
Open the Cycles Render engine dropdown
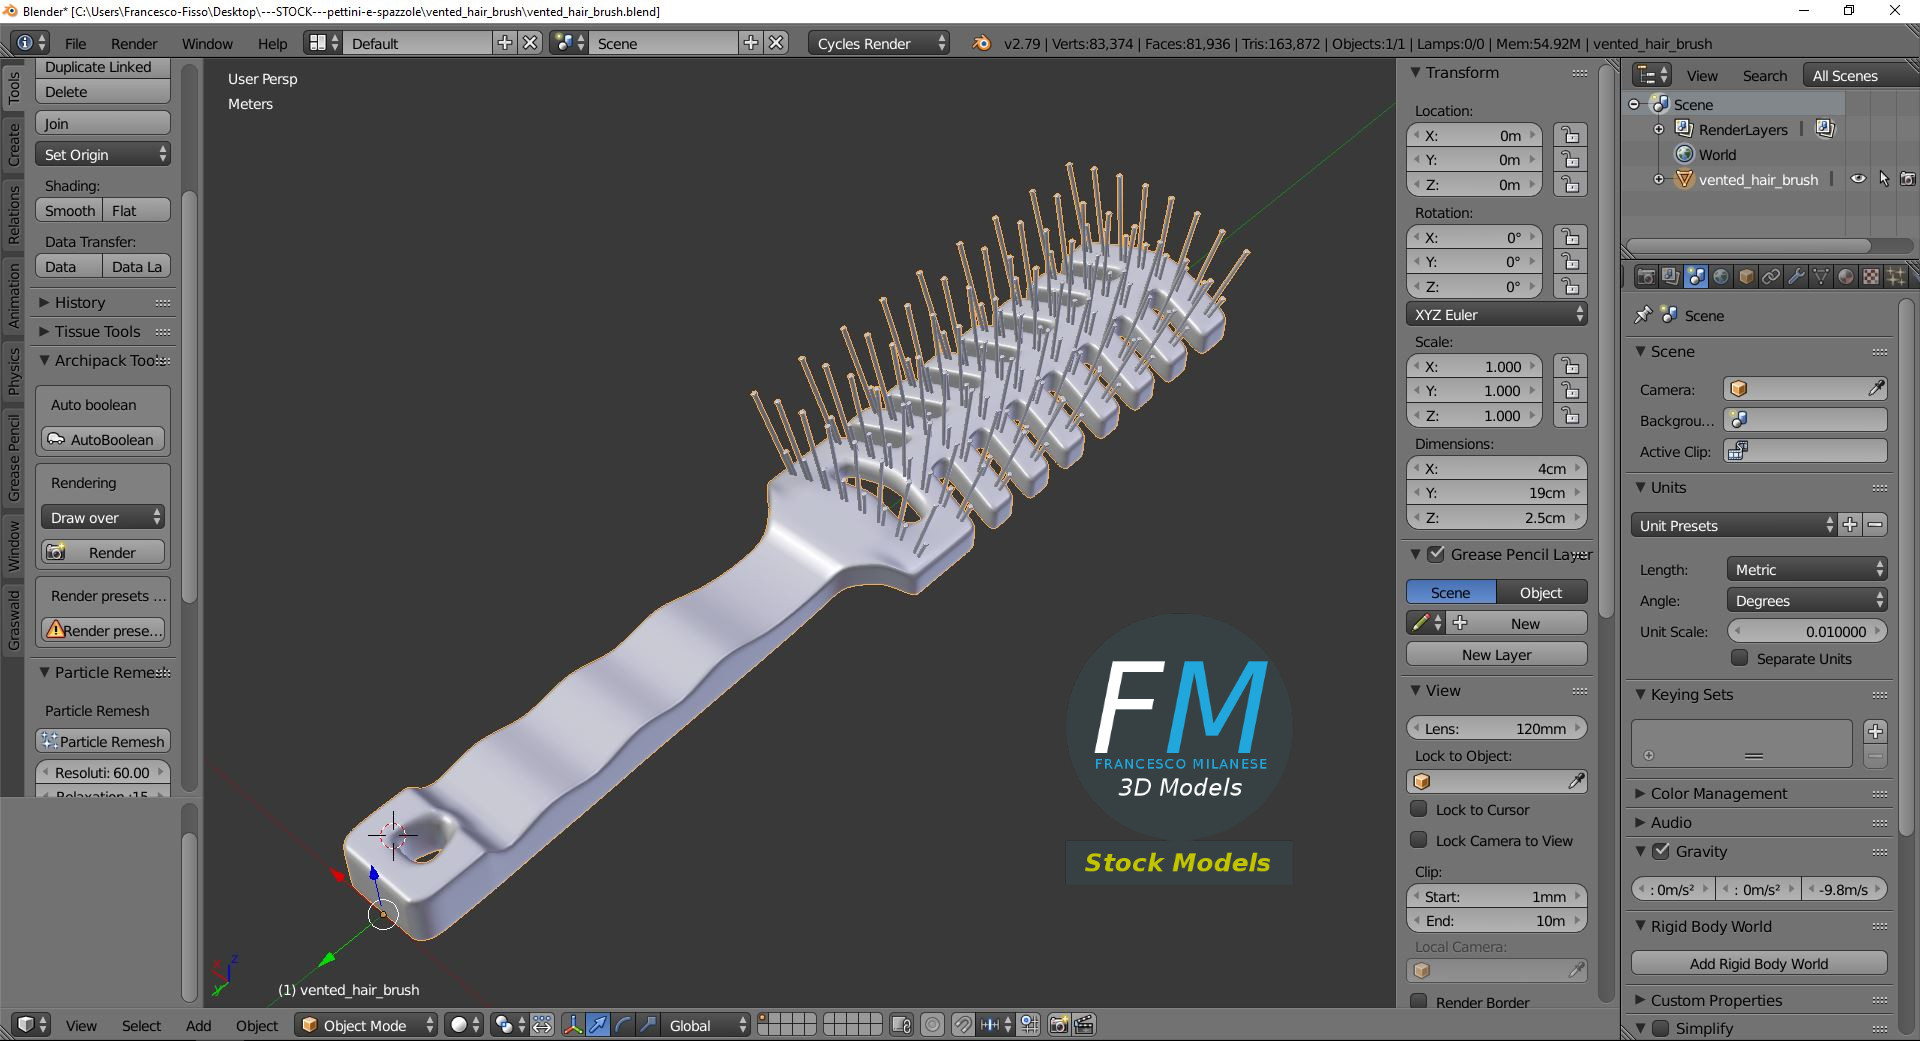point(878,43)
